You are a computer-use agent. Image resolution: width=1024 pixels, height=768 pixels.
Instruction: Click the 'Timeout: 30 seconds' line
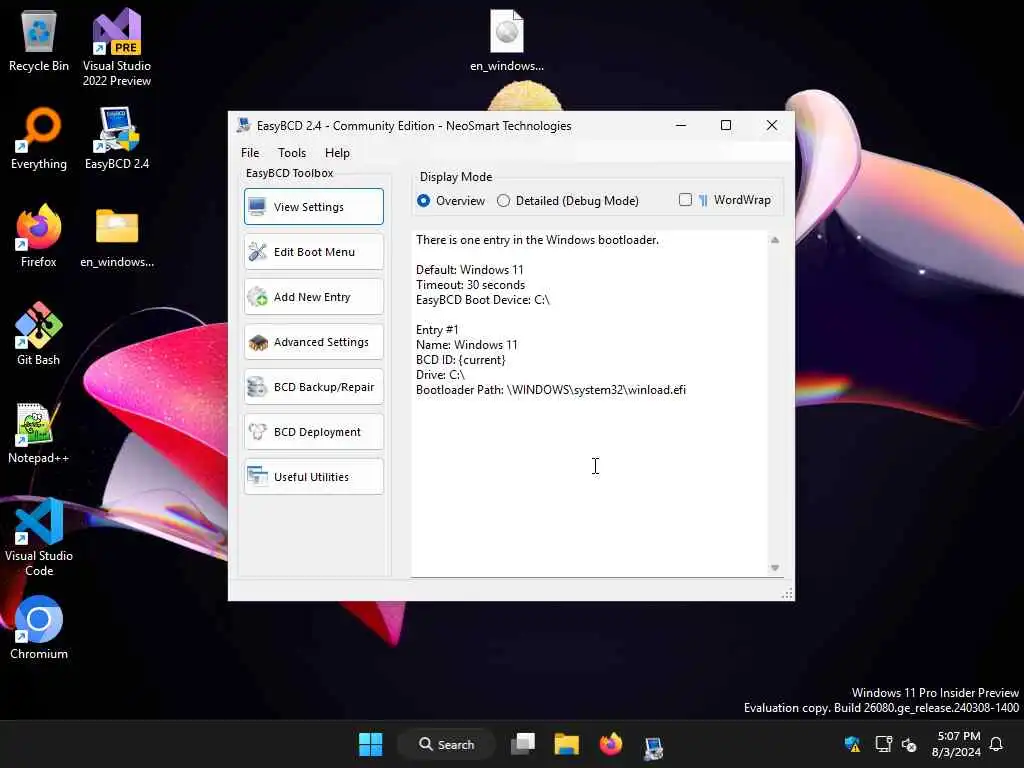[x=470, y=285]
